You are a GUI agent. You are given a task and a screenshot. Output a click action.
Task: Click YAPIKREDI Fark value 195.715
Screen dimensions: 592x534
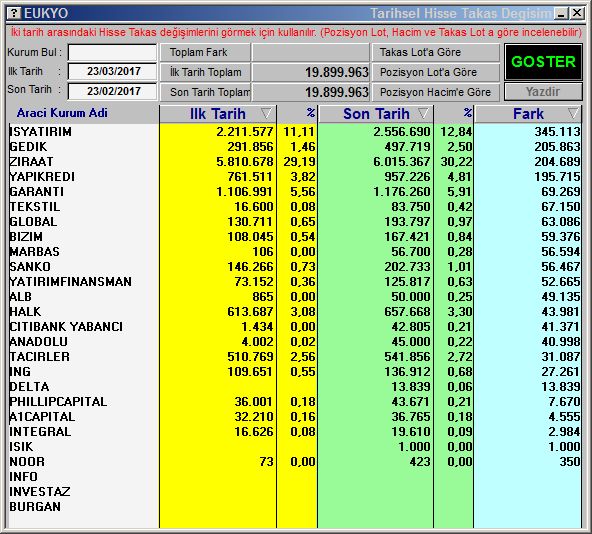click(x=557, y=177)
